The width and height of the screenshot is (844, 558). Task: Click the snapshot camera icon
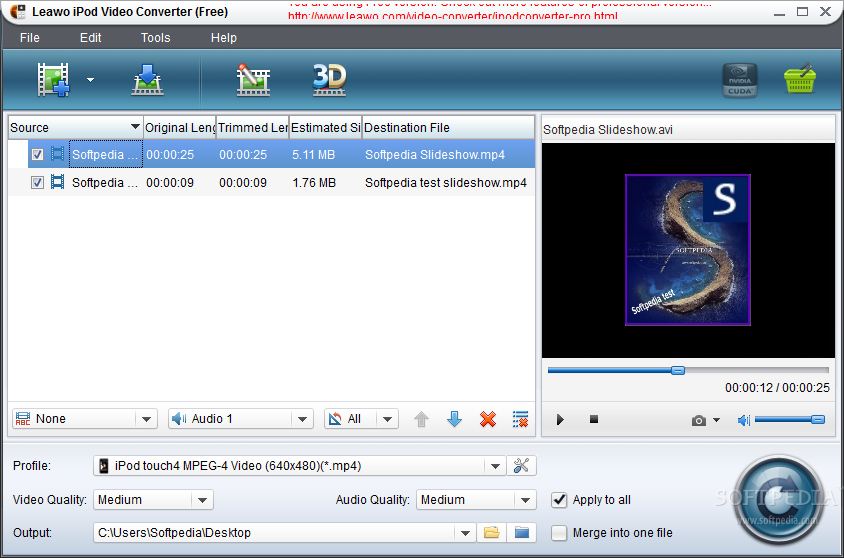pos(699,420)
